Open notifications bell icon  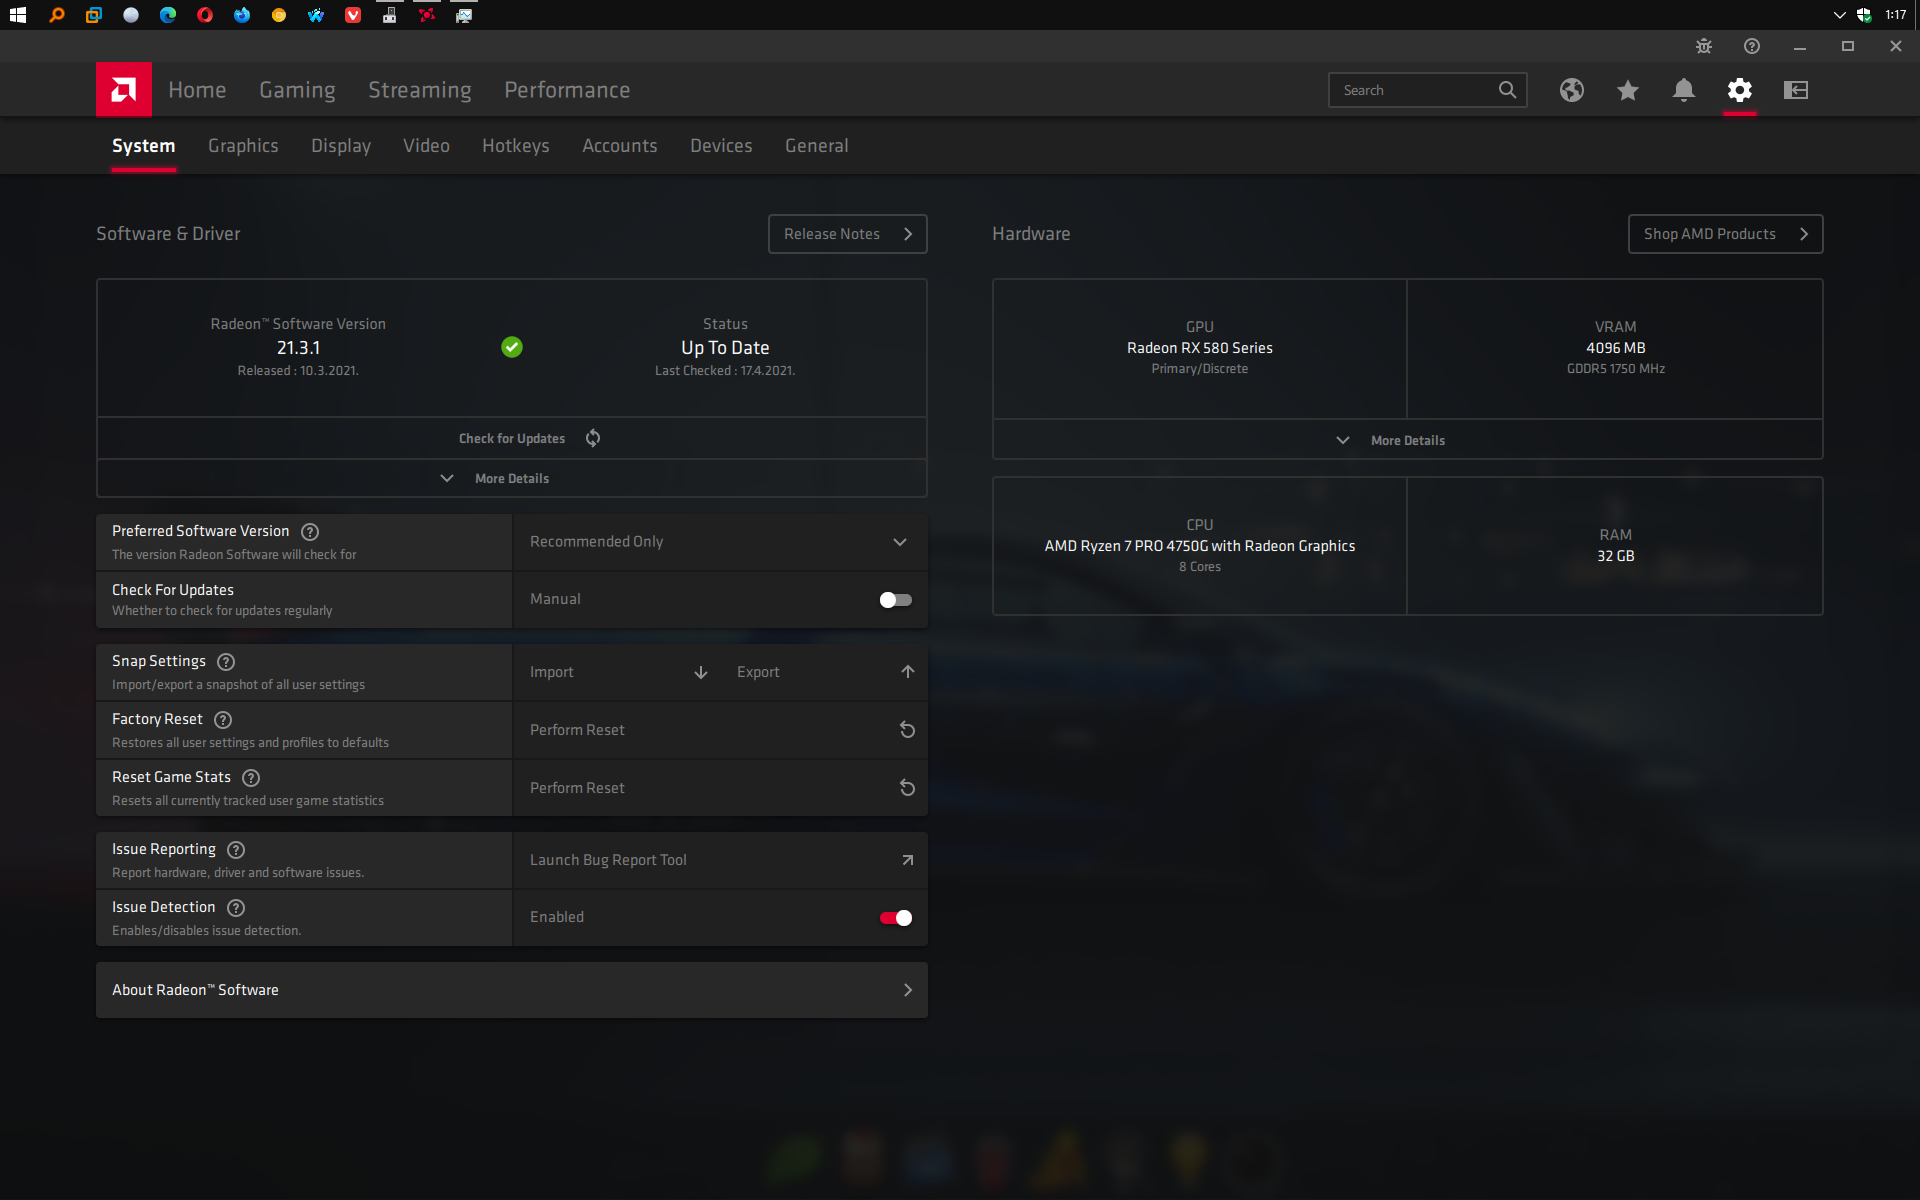(x=1683, y=90)
